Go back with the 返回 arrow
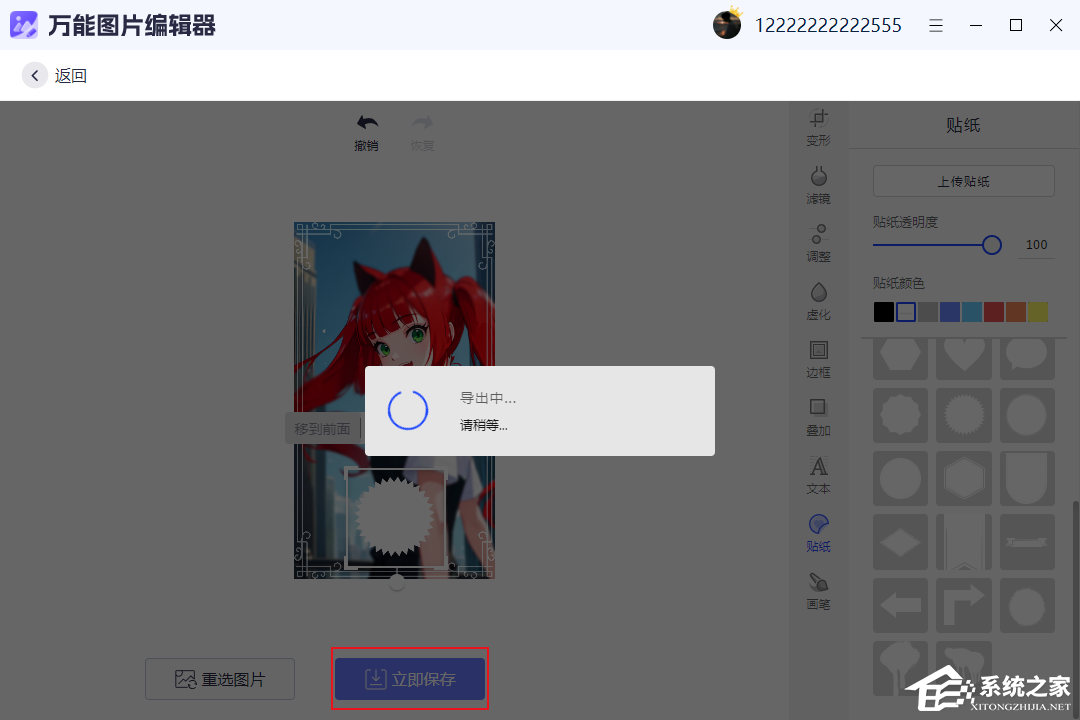 click(x=34, y=75)
